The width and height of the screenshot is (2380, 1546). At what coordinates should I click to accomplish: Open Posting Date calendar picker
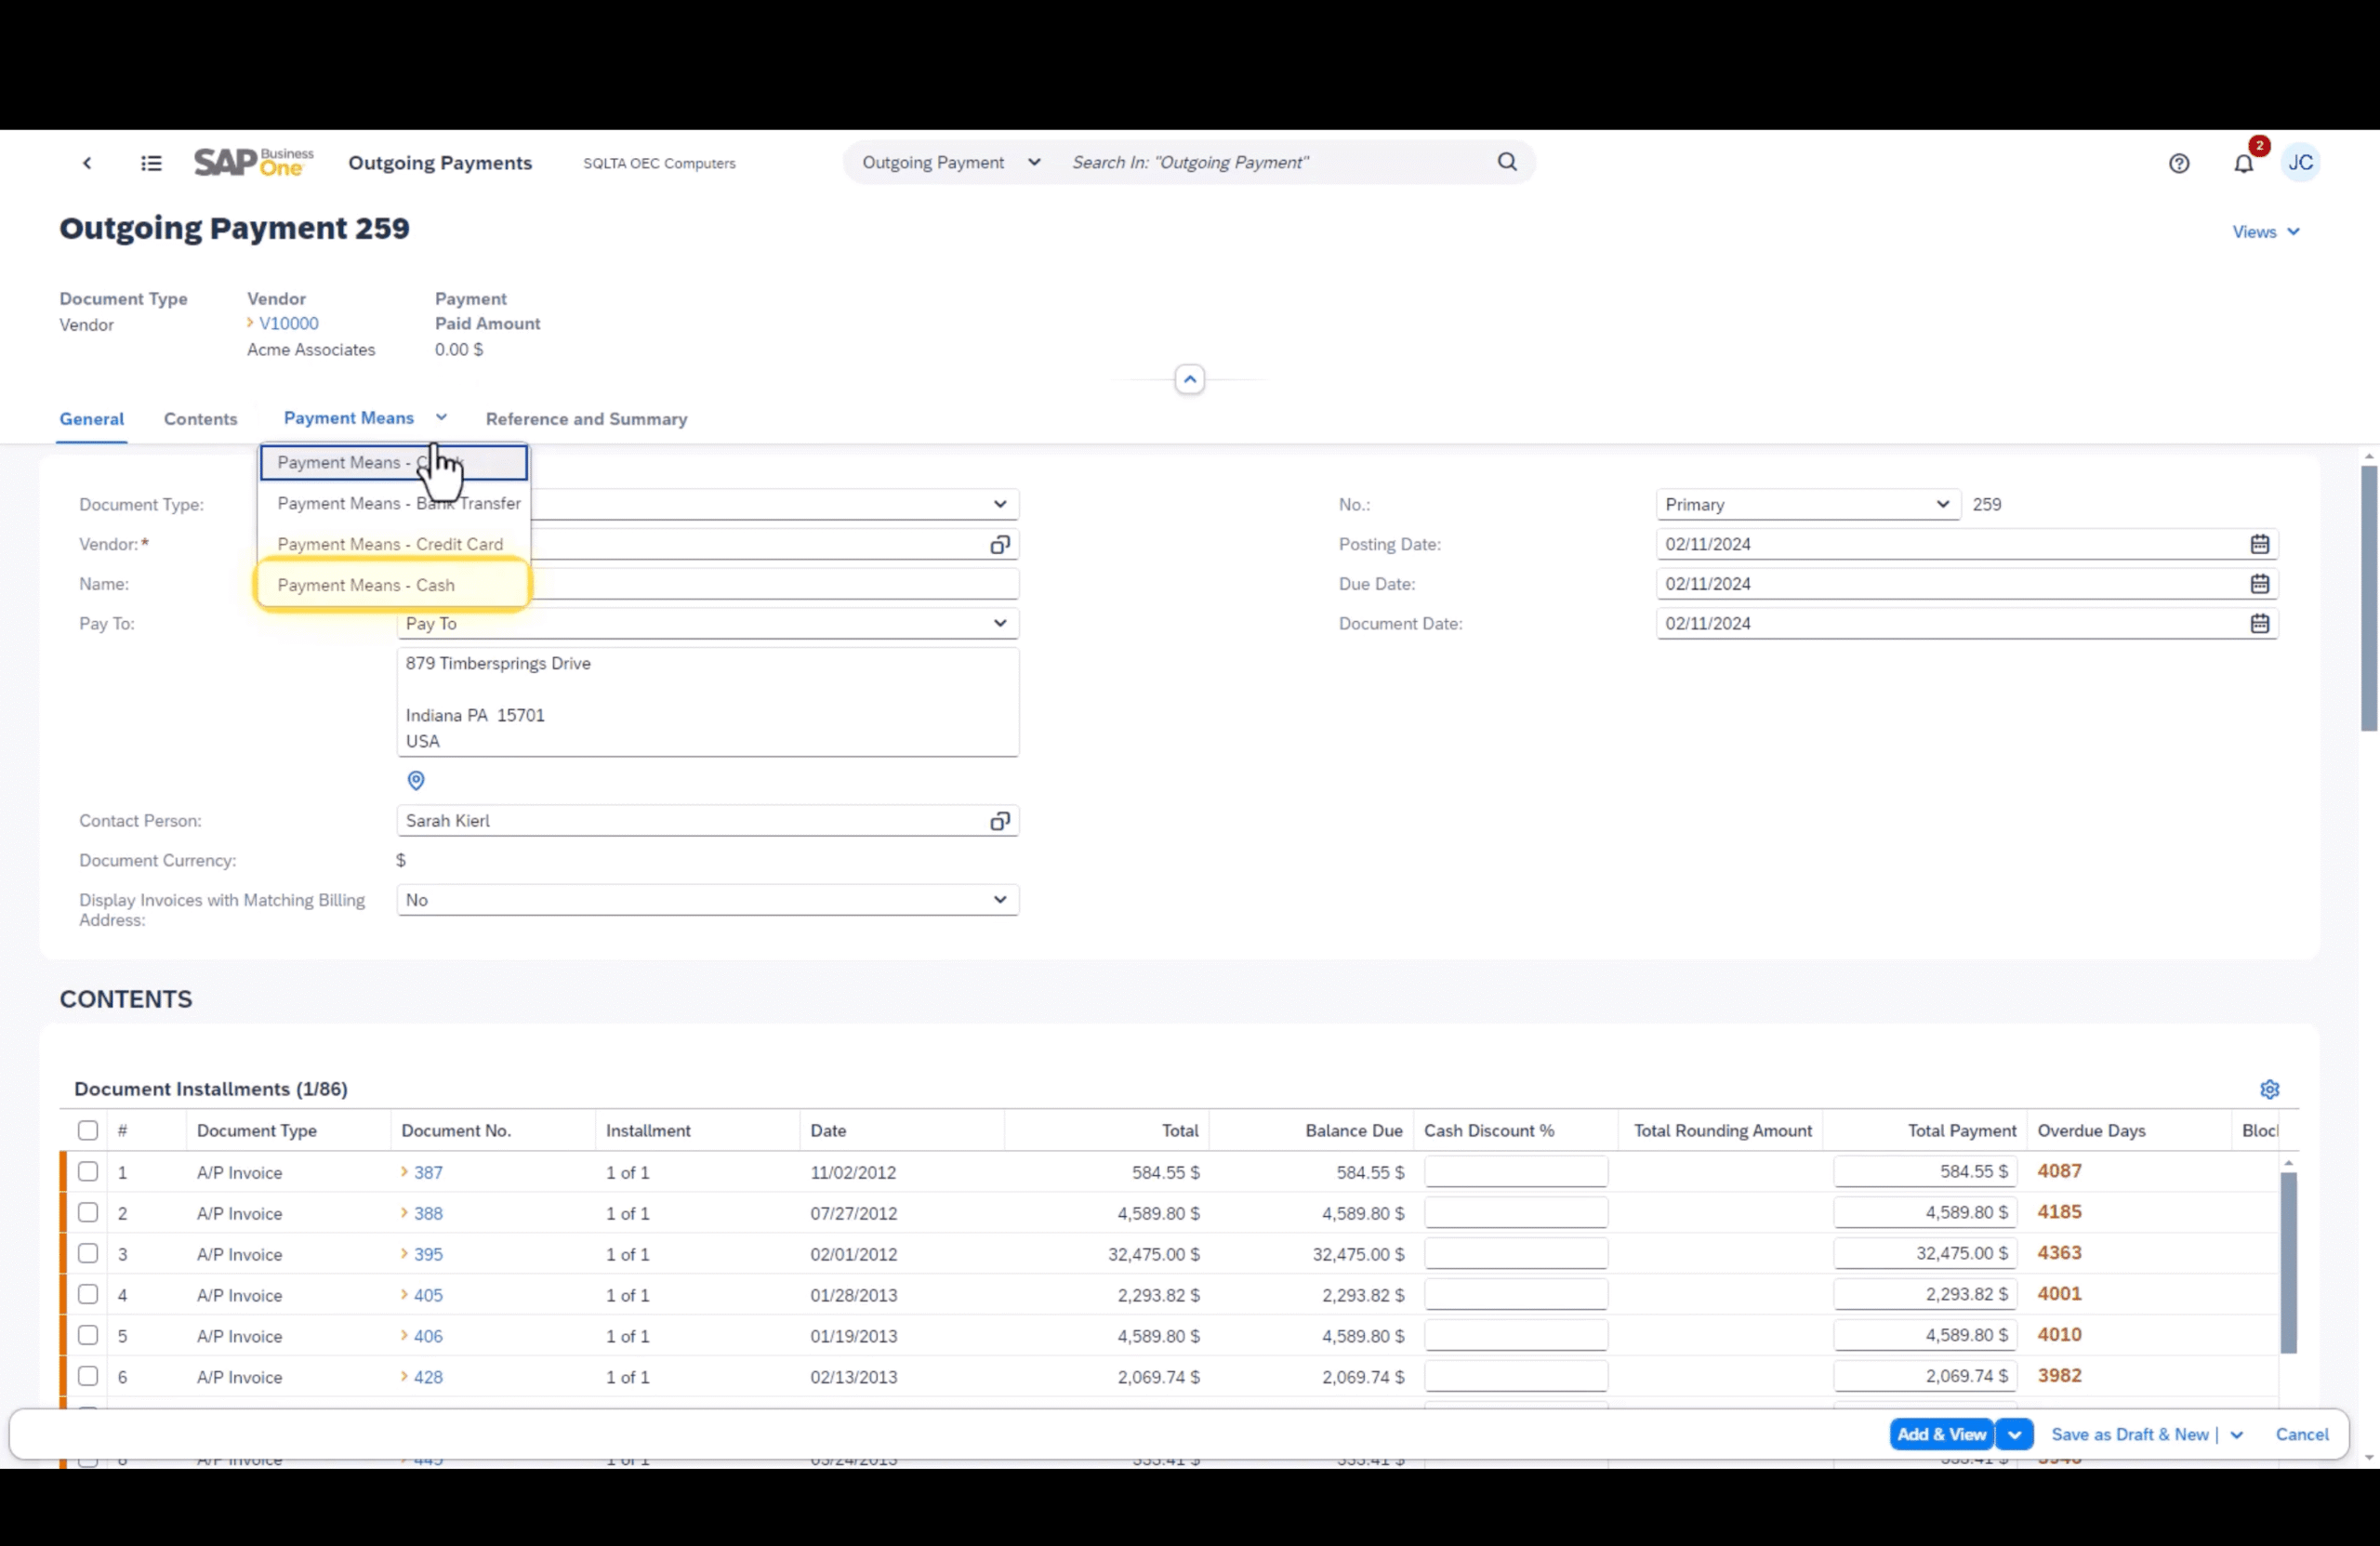coord(2259,544)
